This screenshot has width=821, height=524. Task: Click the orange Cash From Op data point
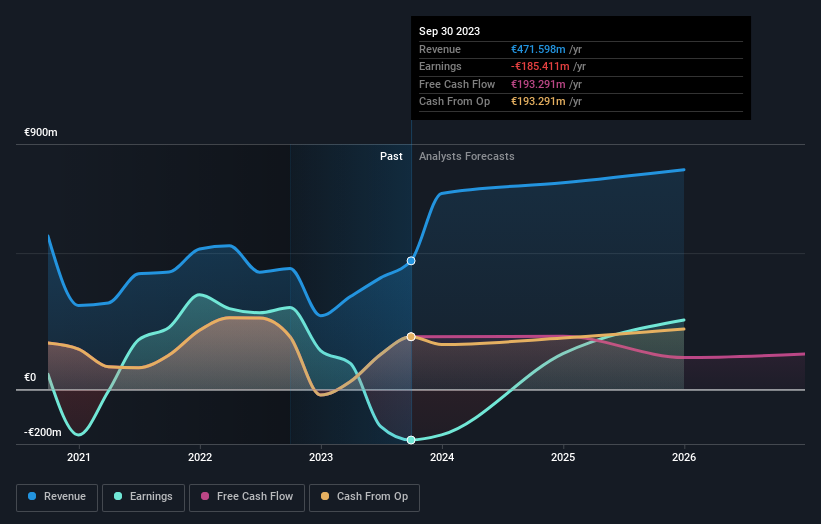tap(411, 337)
